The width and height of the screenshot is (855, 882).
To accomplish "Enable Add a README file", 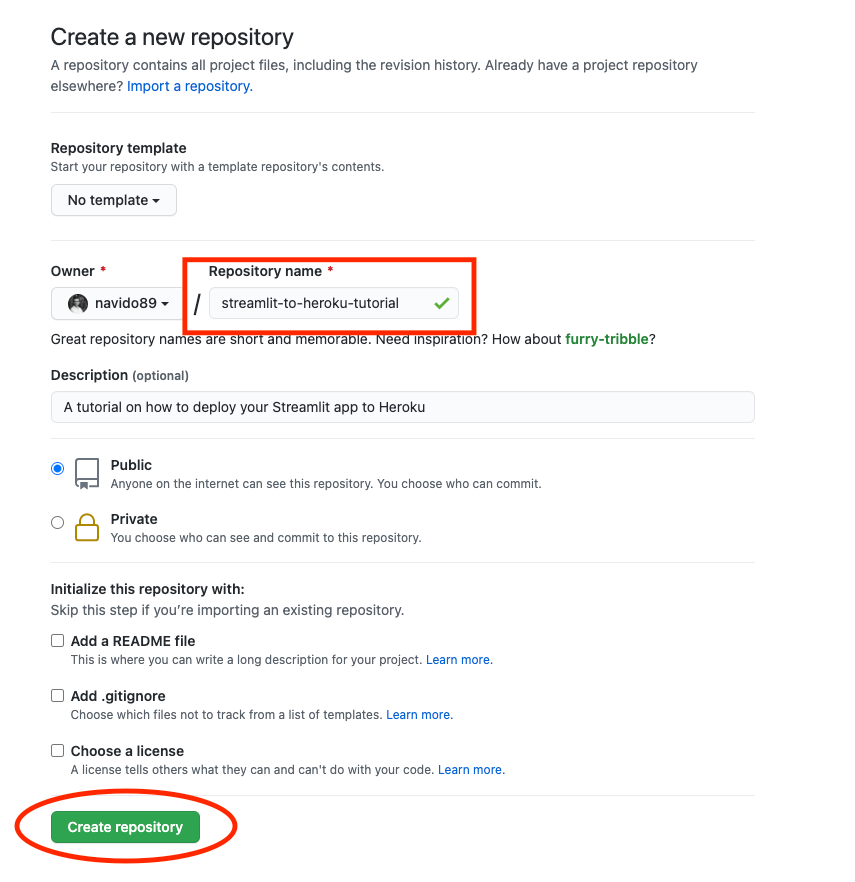I will [x=58, y=641].
